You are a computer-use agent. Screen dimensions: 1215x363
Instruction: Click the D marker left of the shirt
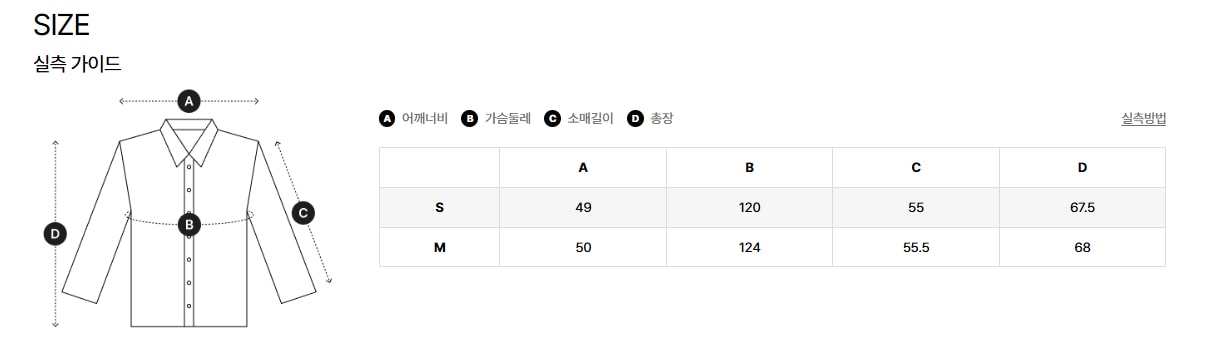(55, 234)
